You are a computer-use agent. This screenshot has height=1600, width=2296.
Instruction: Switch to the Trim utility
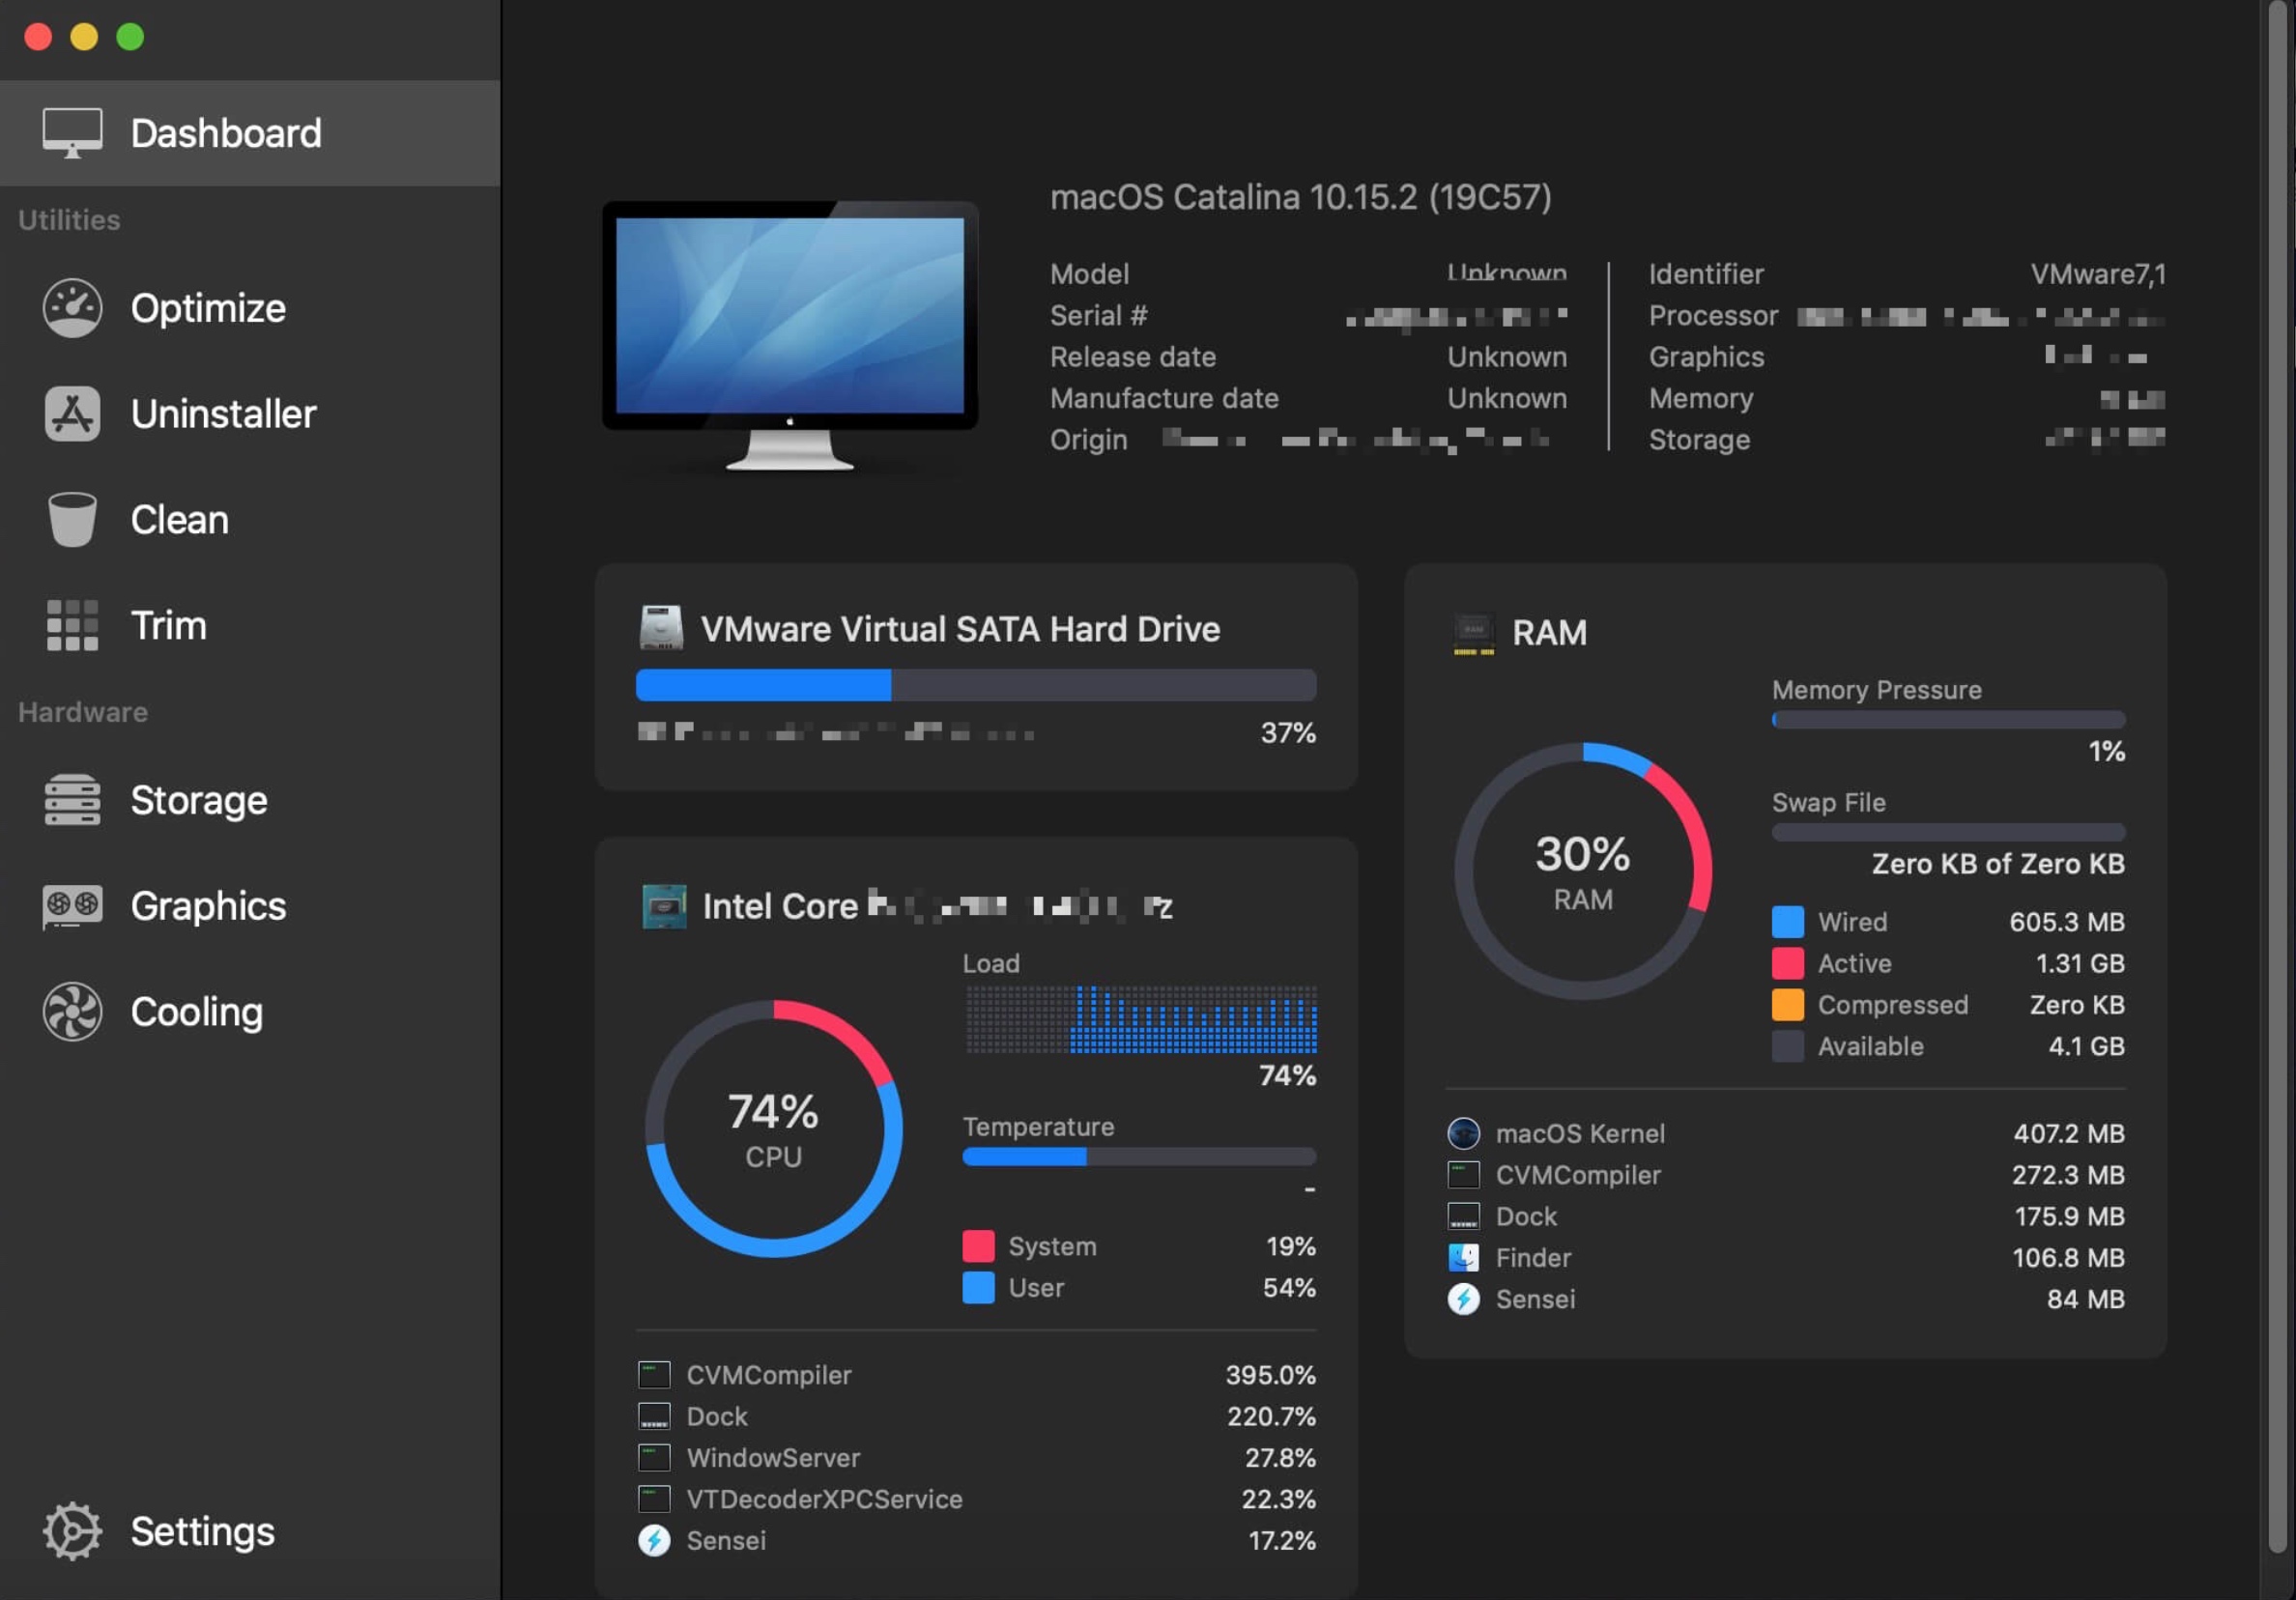coord(169,625)
